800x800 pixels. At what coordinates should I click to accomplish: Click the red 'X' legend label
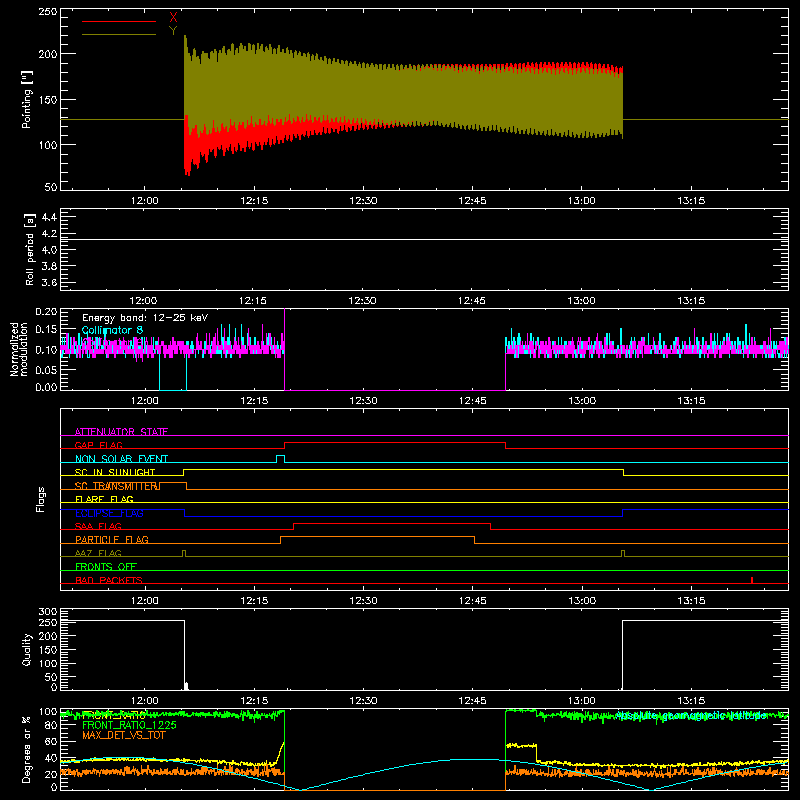coord(173,18)
